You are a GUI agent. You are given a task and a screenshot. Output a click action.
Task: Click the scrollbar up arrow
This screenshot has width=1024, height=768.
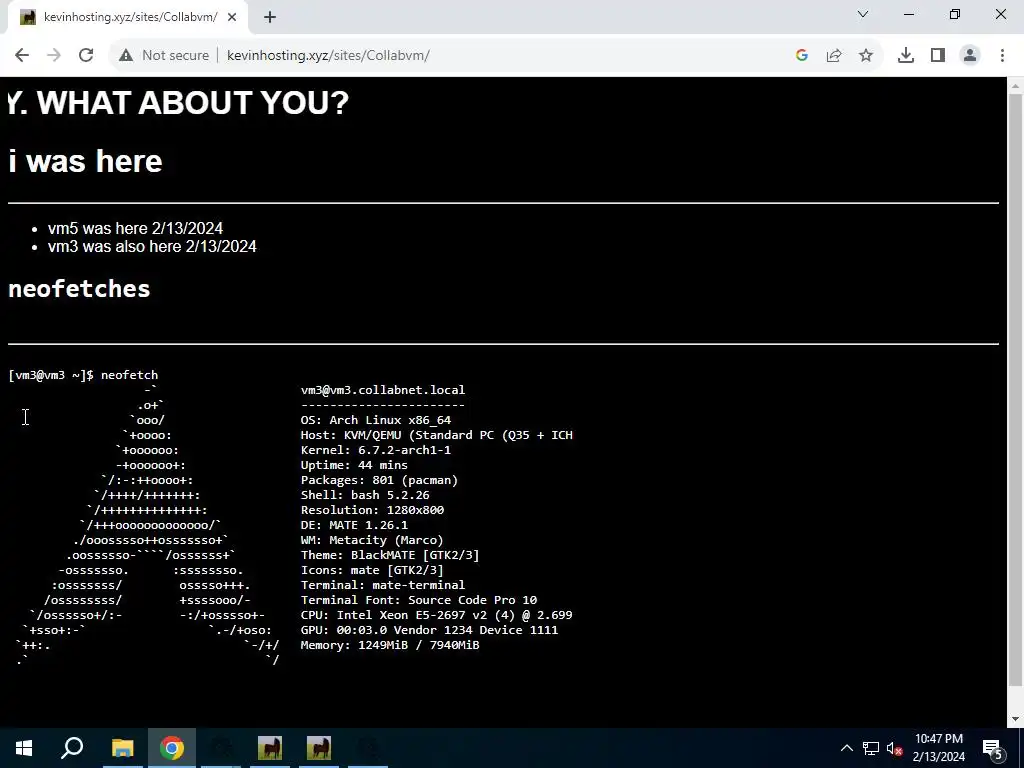pos(1015,86)
